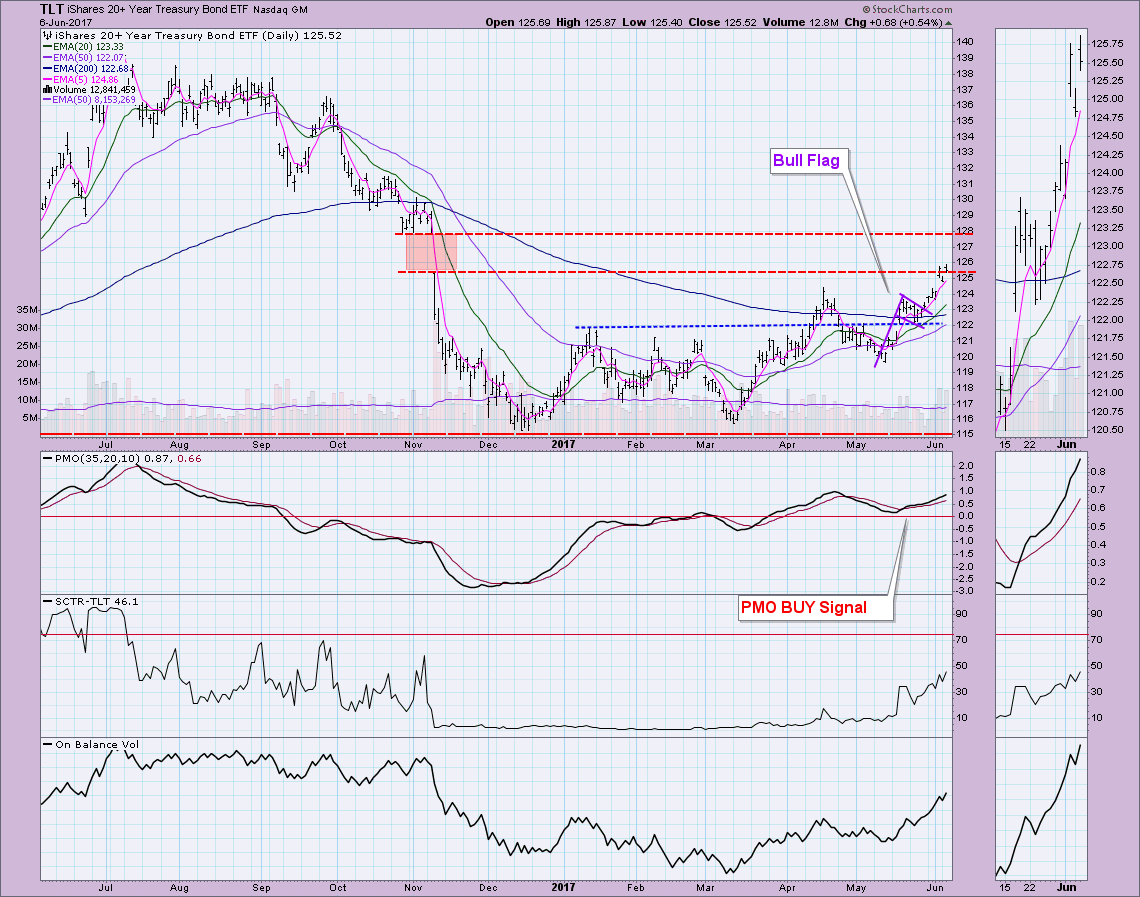Click the TLT ticker symbol in the header
The image size is (1140, 897).
pos(52,9)
